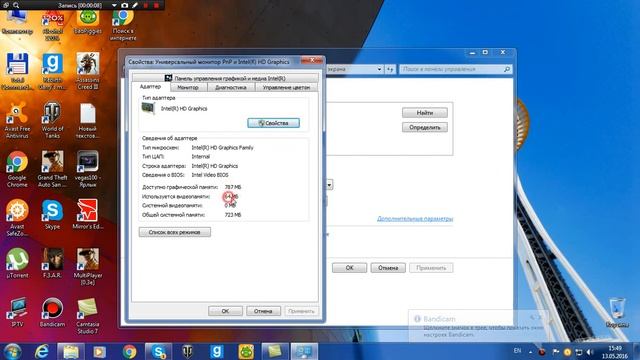Screen dimensions: 640x360
Task: Open the IPTV desktop shortcut
Action: coord(17,312)
